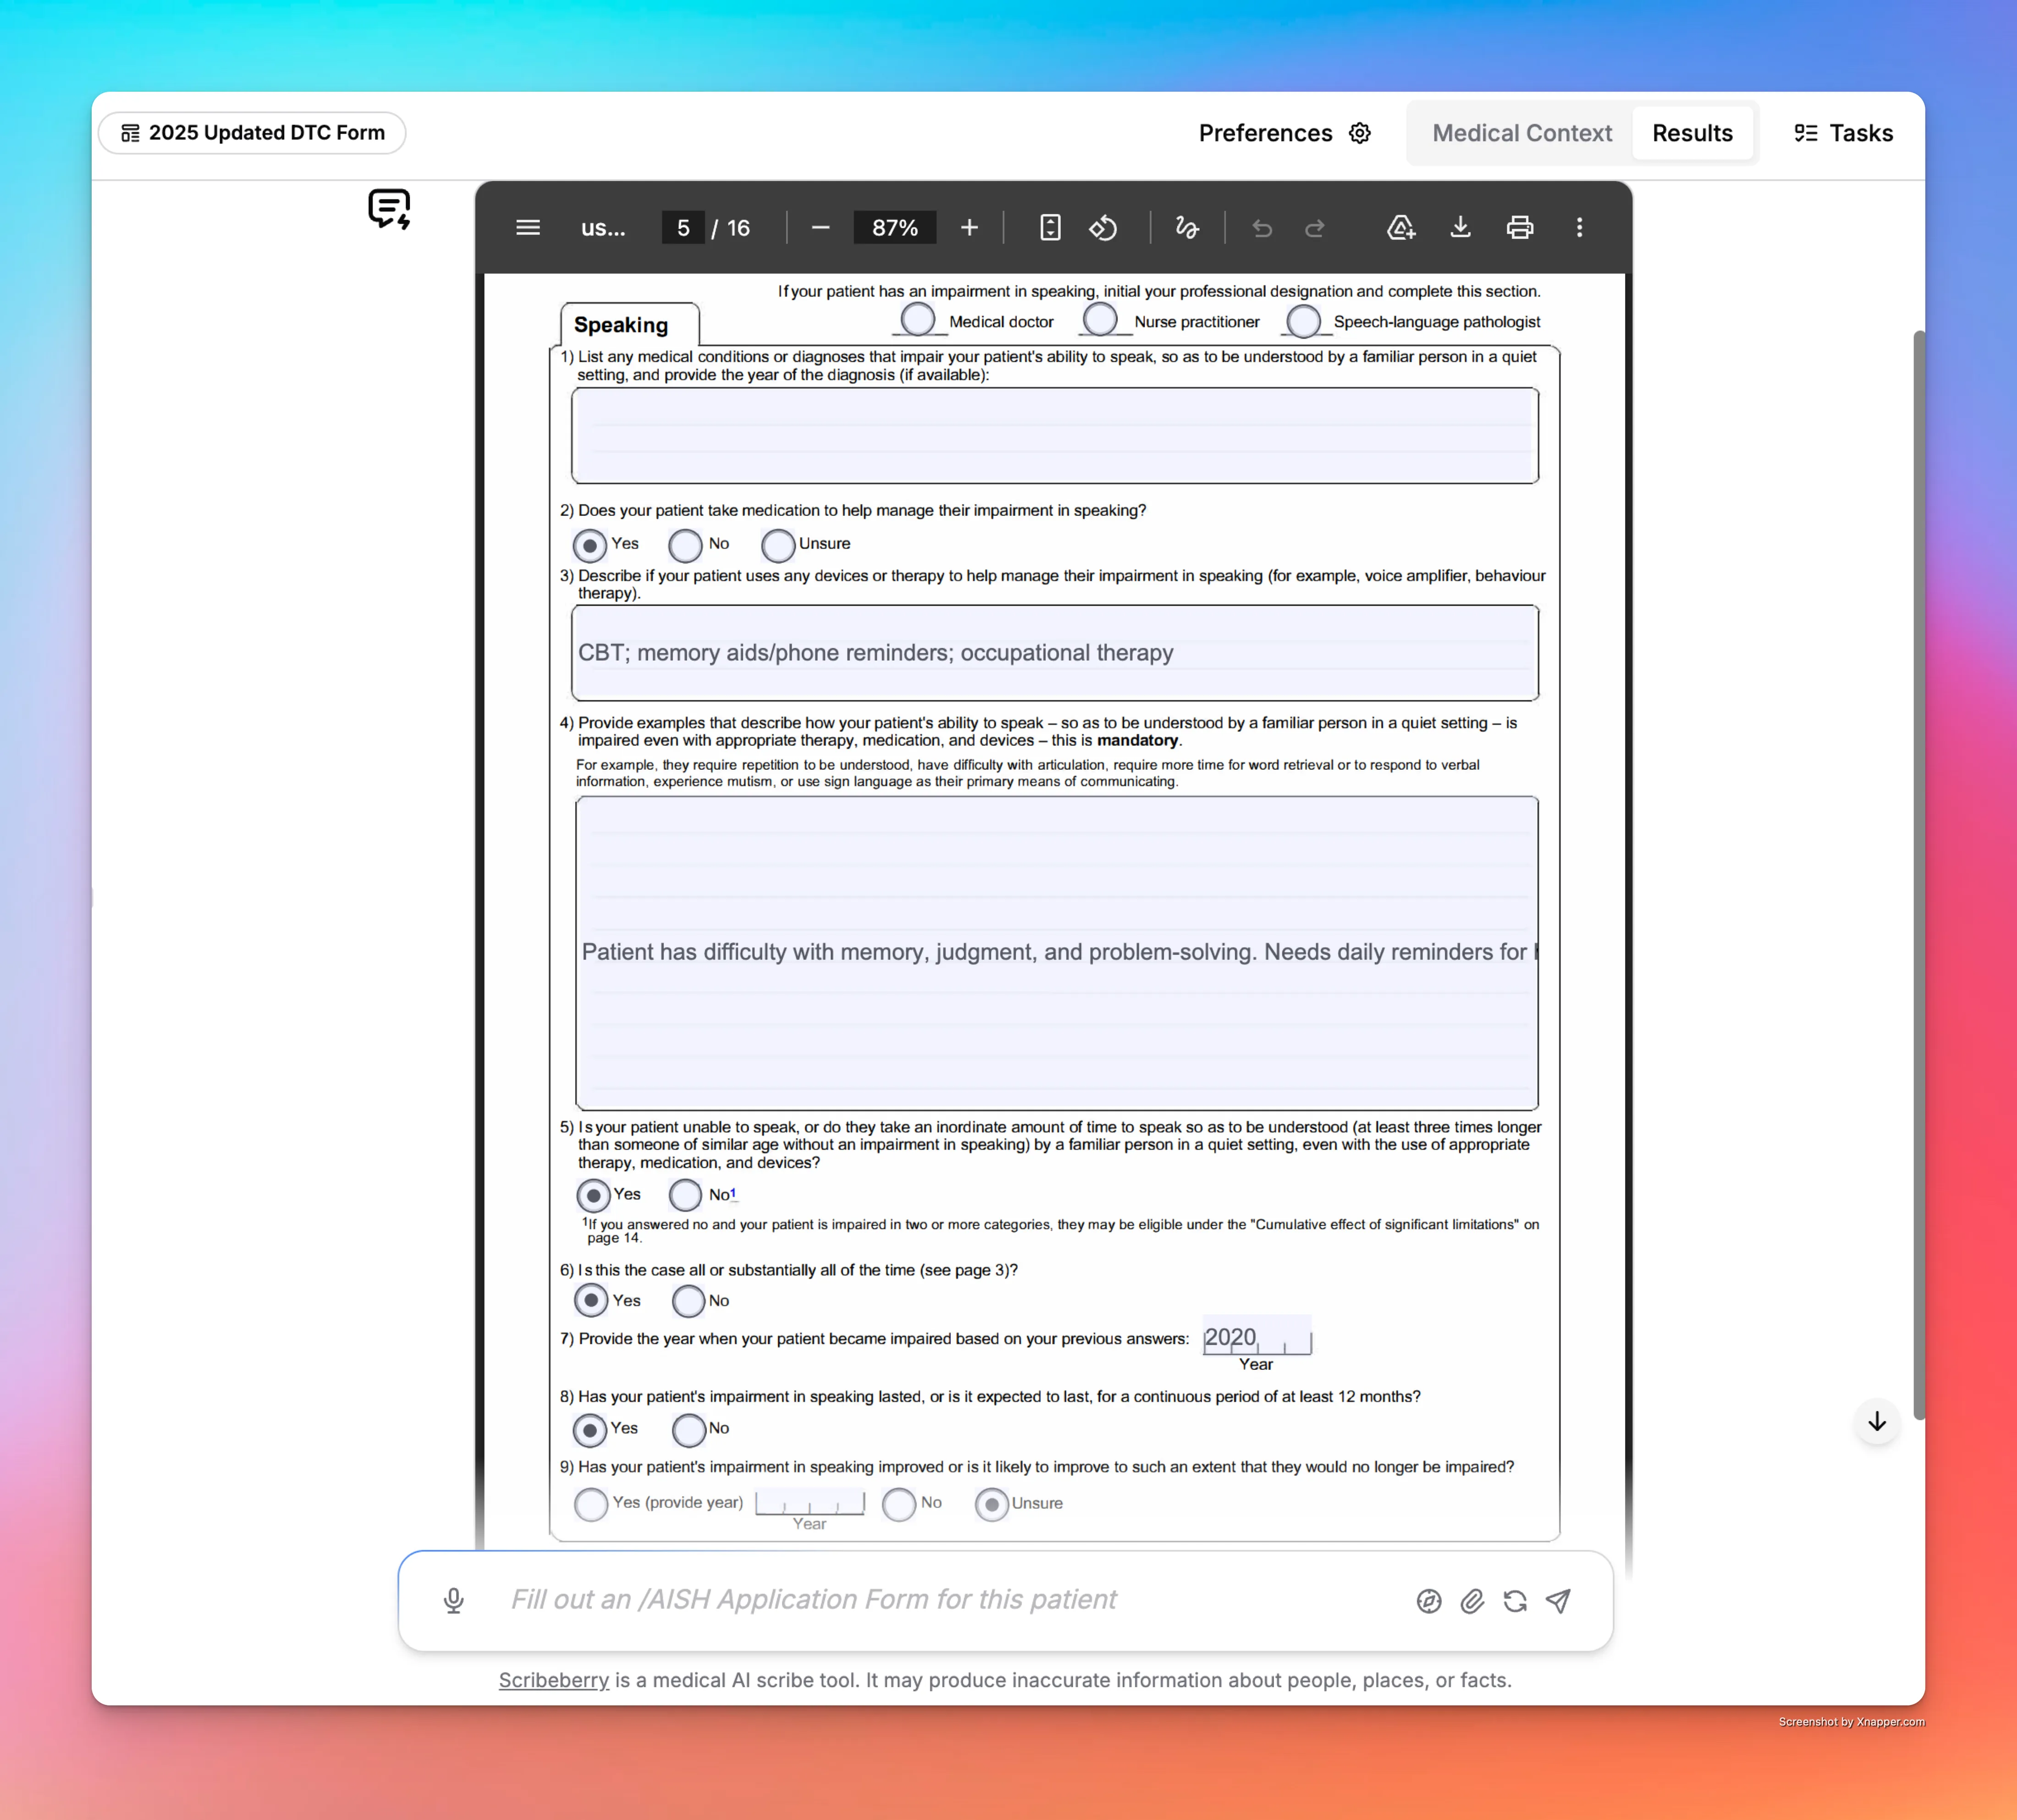
Task: Click the medical conditions text field
Action: [1054, 436]
